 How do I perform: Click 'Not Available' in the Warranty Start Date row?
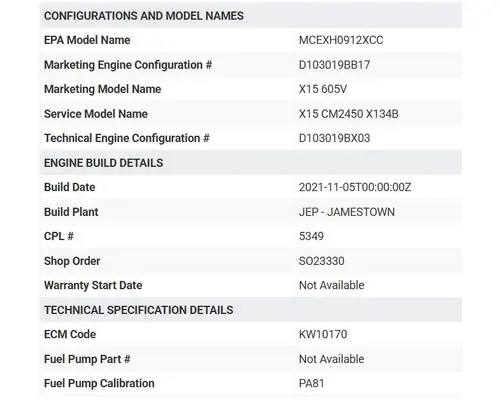point(332,285)
